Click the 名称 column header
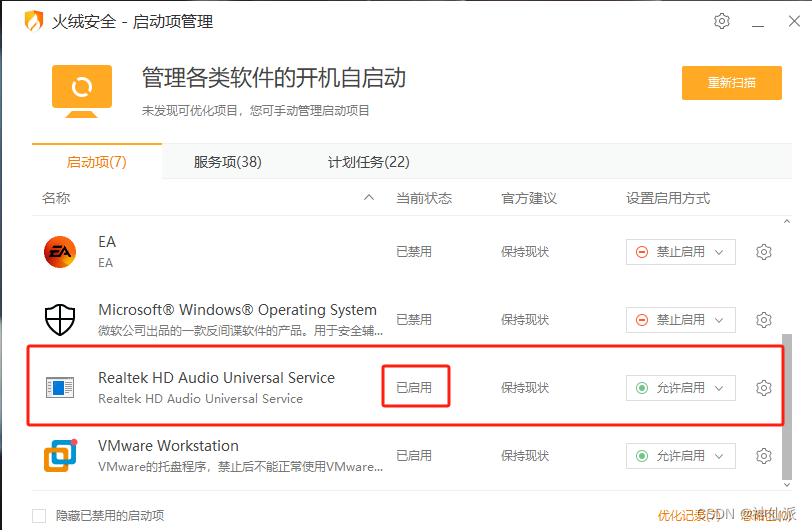The height and width of the screenshot is (530, 812). pyautogui.click(x=56, y=198)
